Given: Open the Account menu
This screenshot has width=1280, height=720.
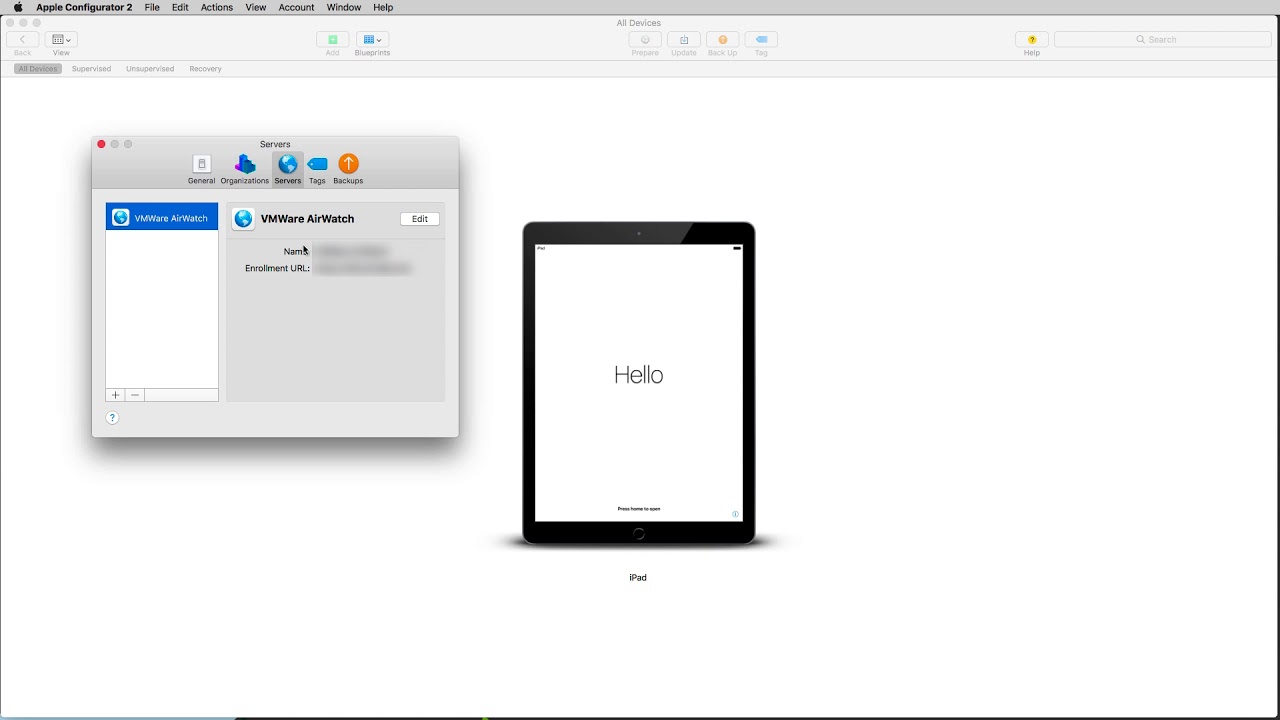Looking at the screenshot, I should click(x=296, y=7).
